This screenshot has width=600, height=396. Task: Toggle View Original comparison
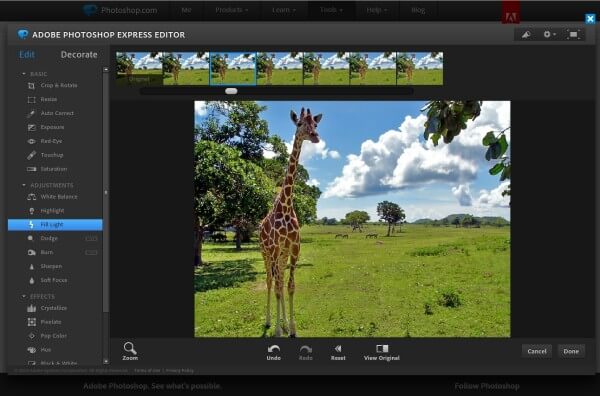[382, 352]
